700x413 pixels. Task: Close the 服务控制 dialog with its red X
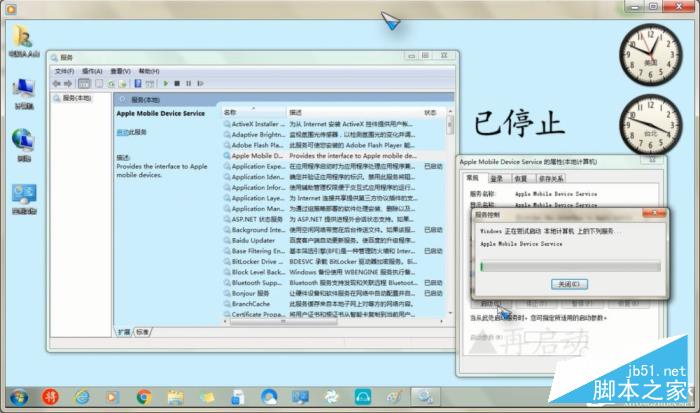(x=654, y=213)
